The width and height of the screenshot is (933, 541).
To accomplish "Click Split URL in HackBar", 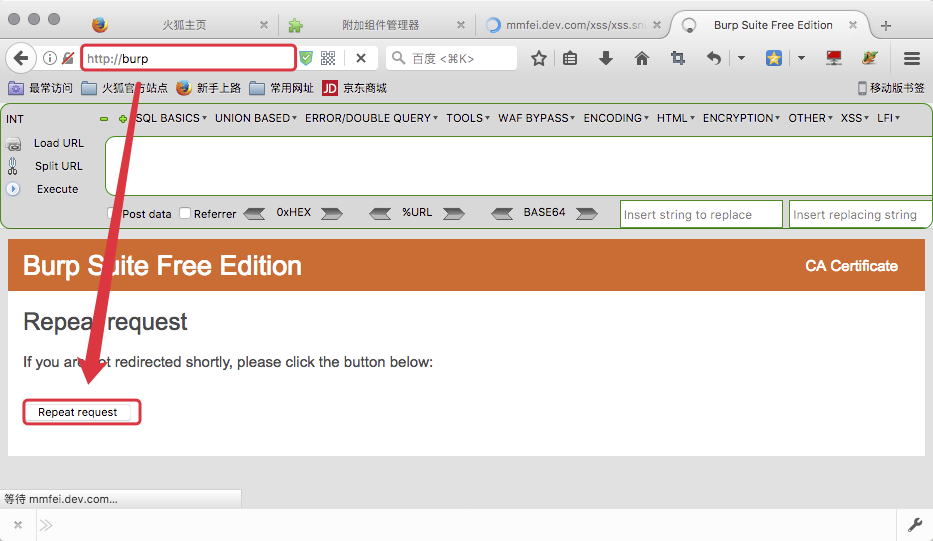I will pyautogui.click(x=58, y=166).
